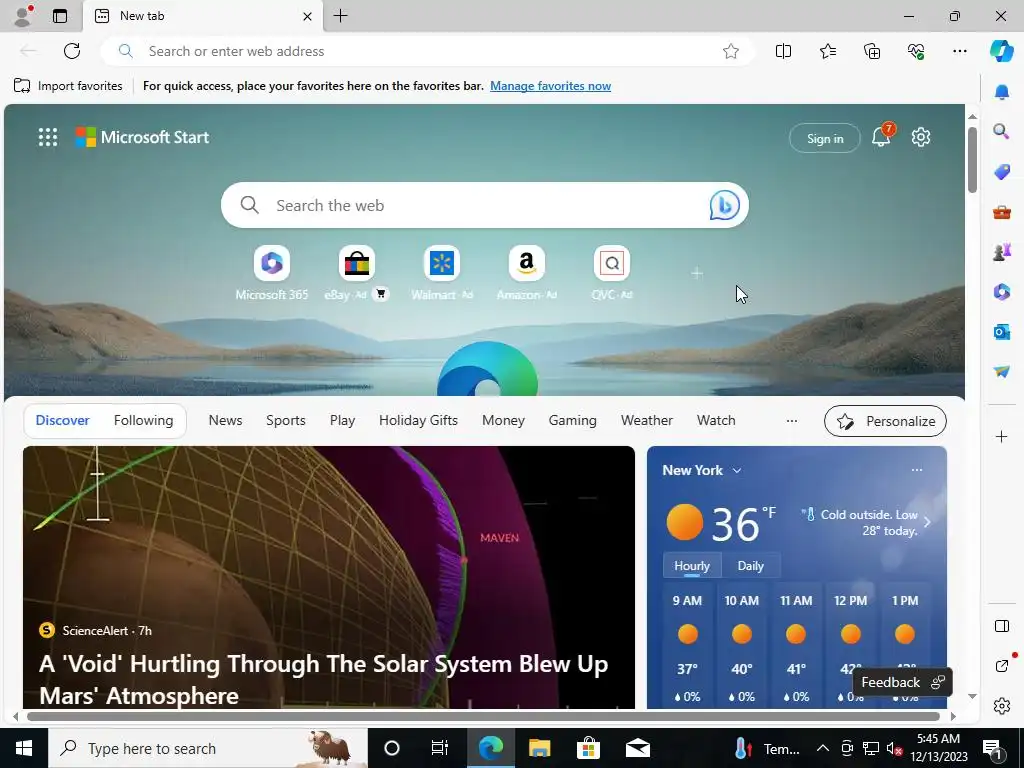
Task: Open the Money feed tab
Action: coord(503,421)
